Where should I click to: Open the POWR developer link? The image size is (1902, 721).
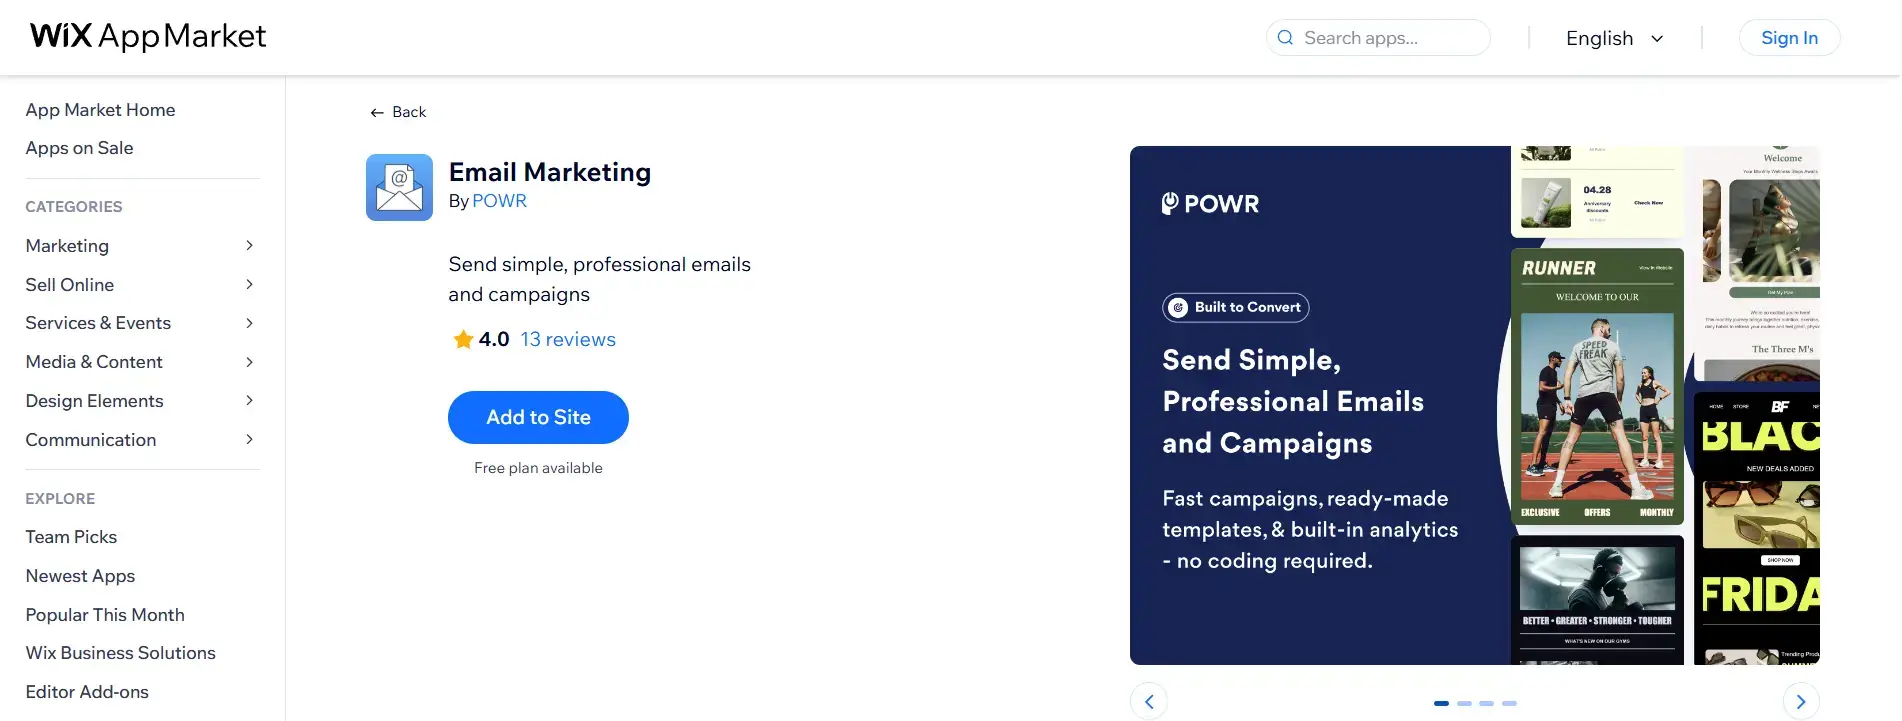click(x=499, y=201)
